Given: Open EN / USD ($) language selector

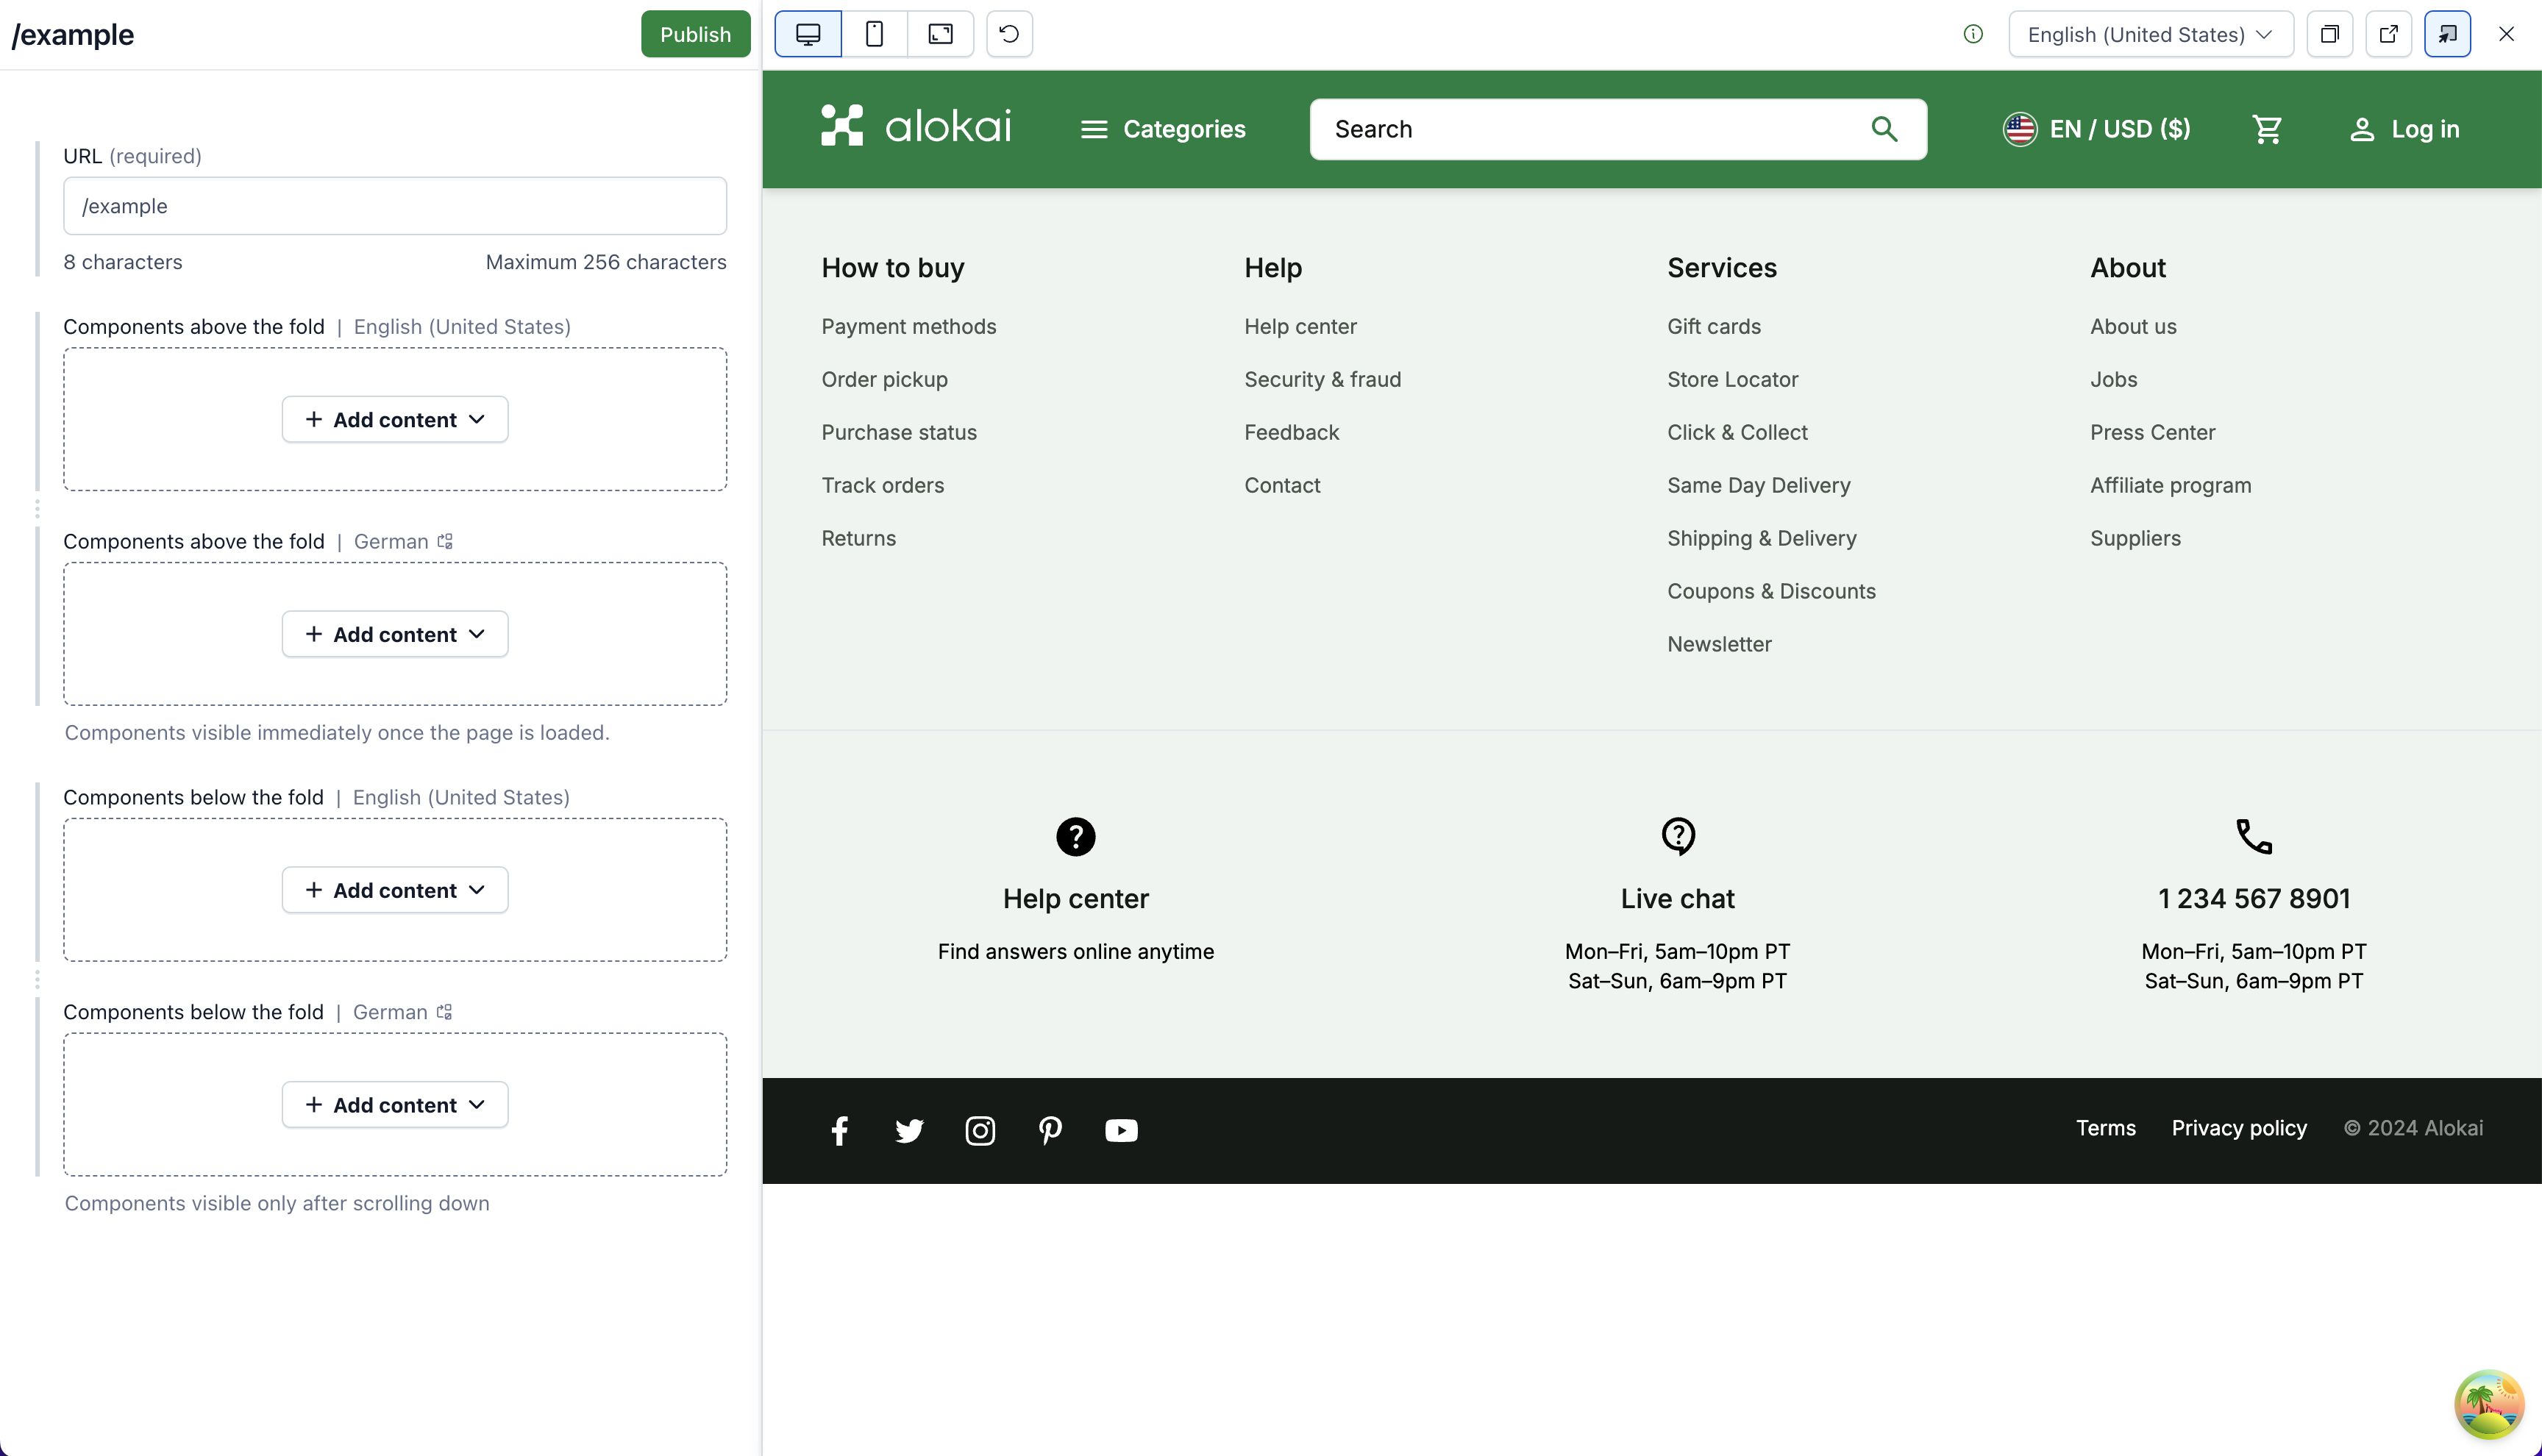Looking at the screenshot, I should [2096, 129].
